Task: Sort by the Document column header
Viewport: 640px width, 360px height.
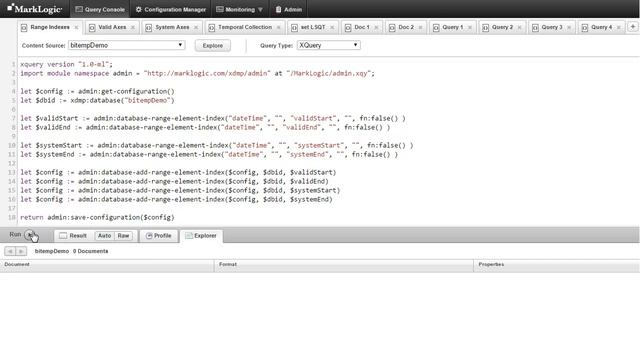Action: (x=107, y=264)
